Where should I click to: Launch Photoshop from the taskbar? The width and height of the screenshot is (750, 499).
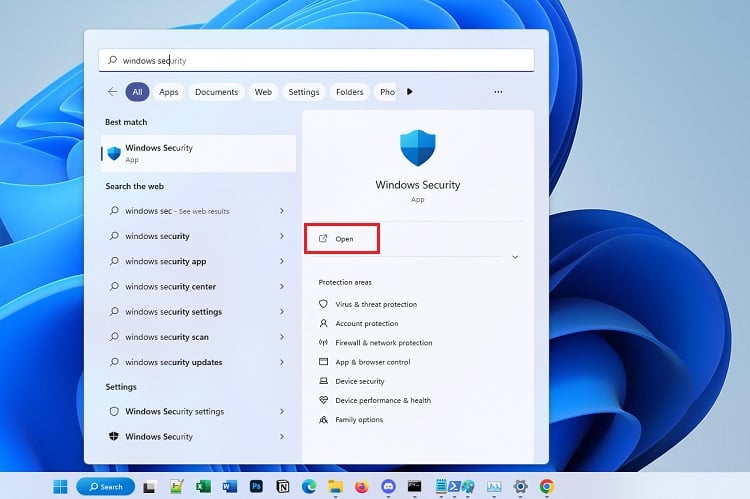click(x=256, y=487)
